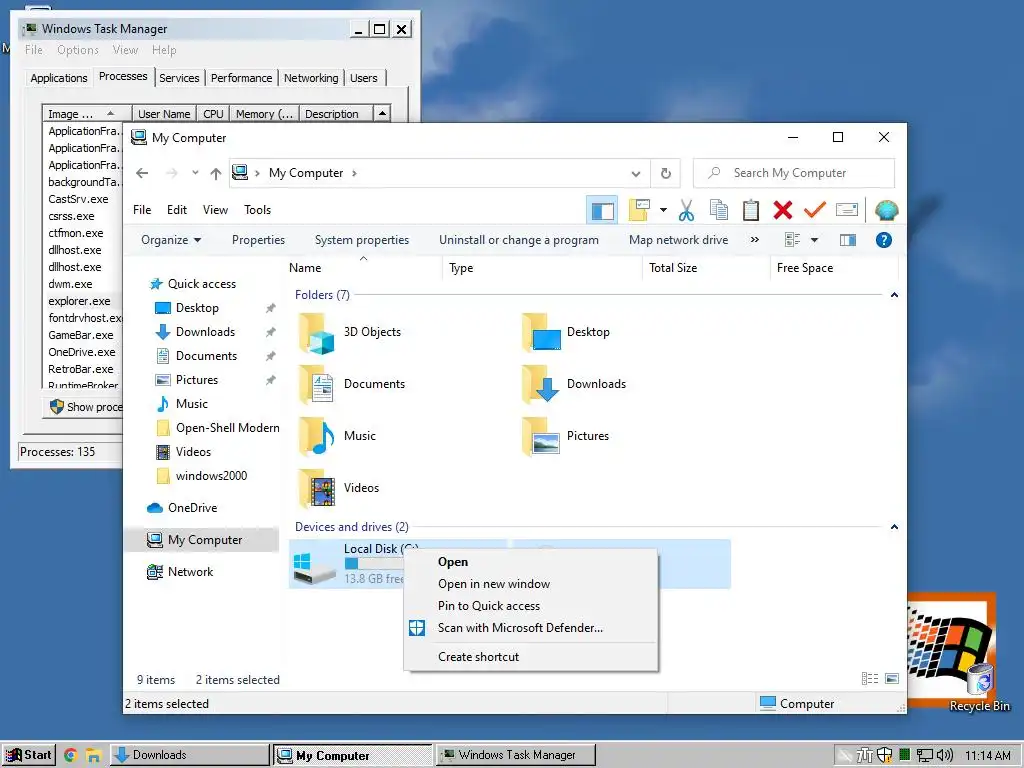The width and height of the screenshot is (1024, 768).
Task: Toggle the preview pane button
Action: 848,240
